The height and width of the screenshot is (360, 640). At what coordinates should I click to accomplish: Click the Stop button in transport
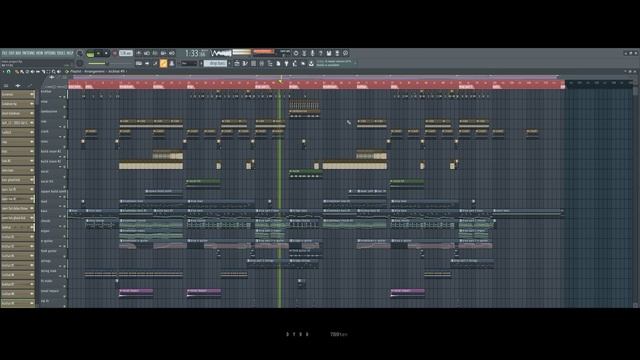tap(106, 53)
